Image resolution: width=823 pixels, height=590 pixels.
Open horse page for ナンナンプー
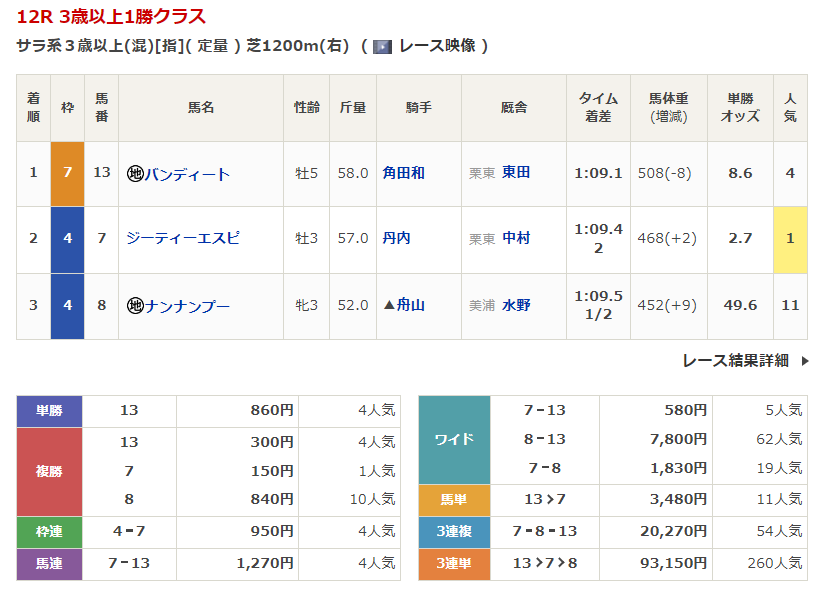[187, 306]
